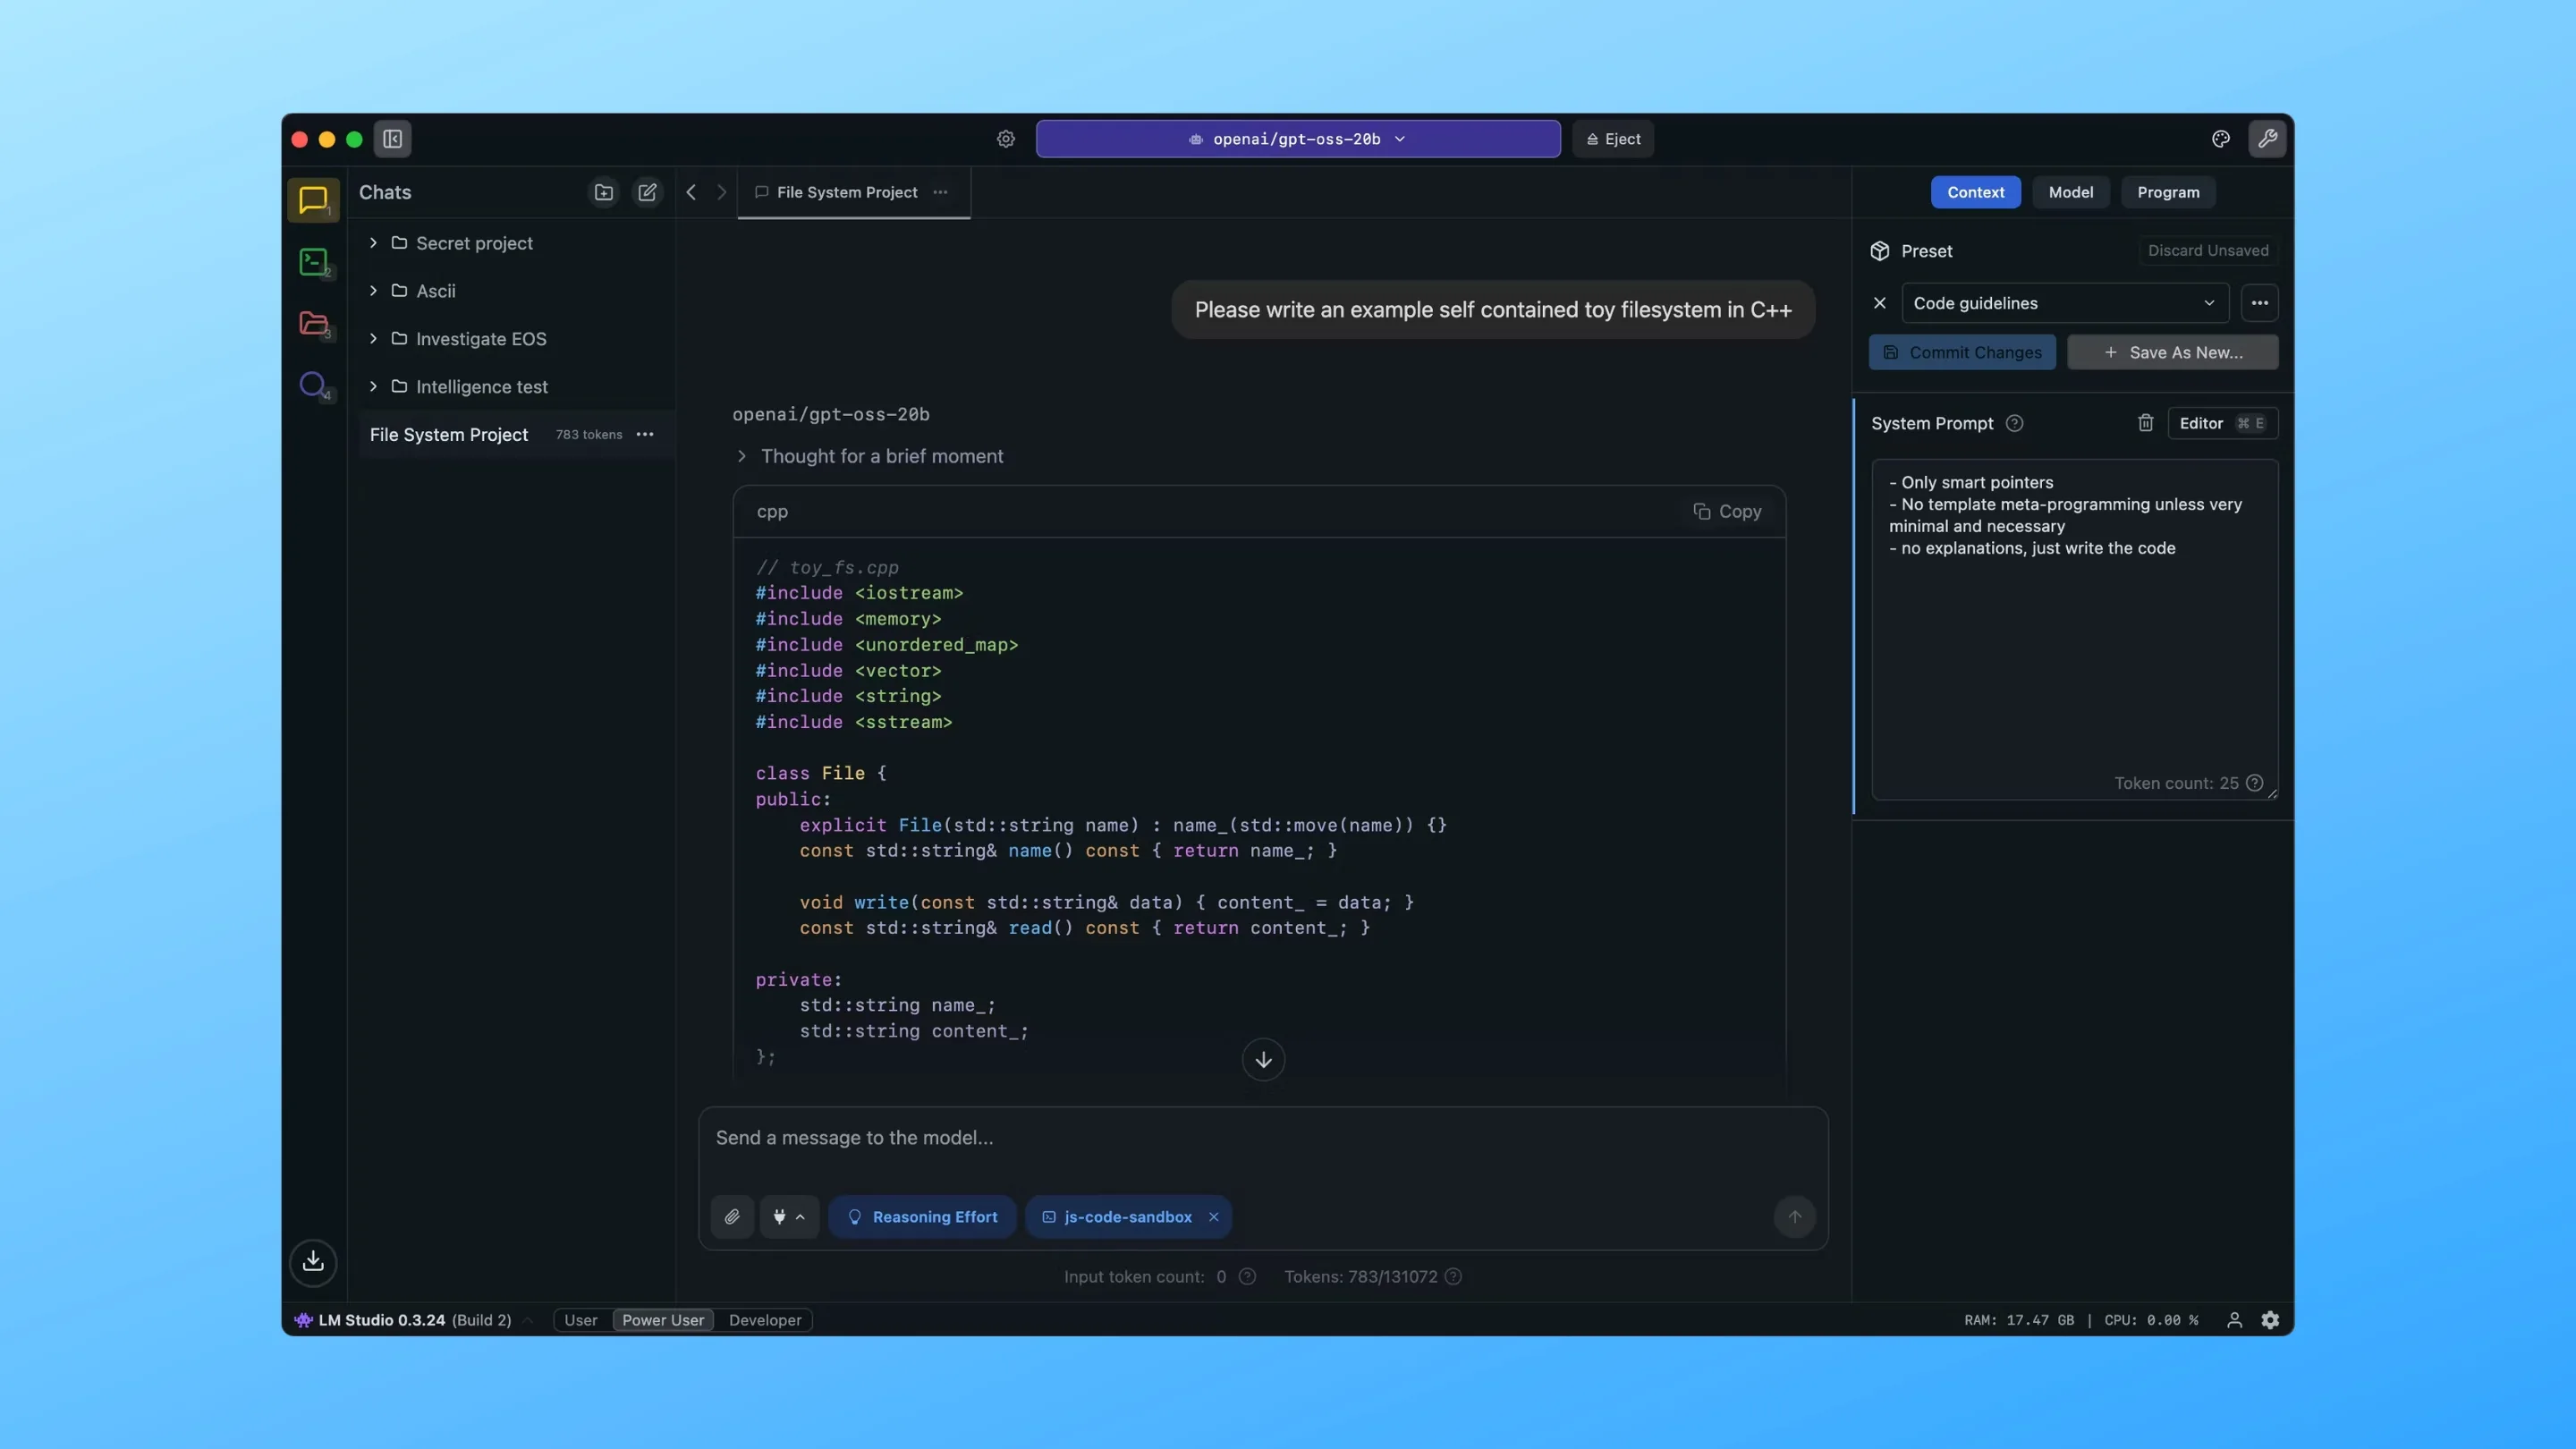Open the Developer terminal sidebar icon

(x=313, y=262)
